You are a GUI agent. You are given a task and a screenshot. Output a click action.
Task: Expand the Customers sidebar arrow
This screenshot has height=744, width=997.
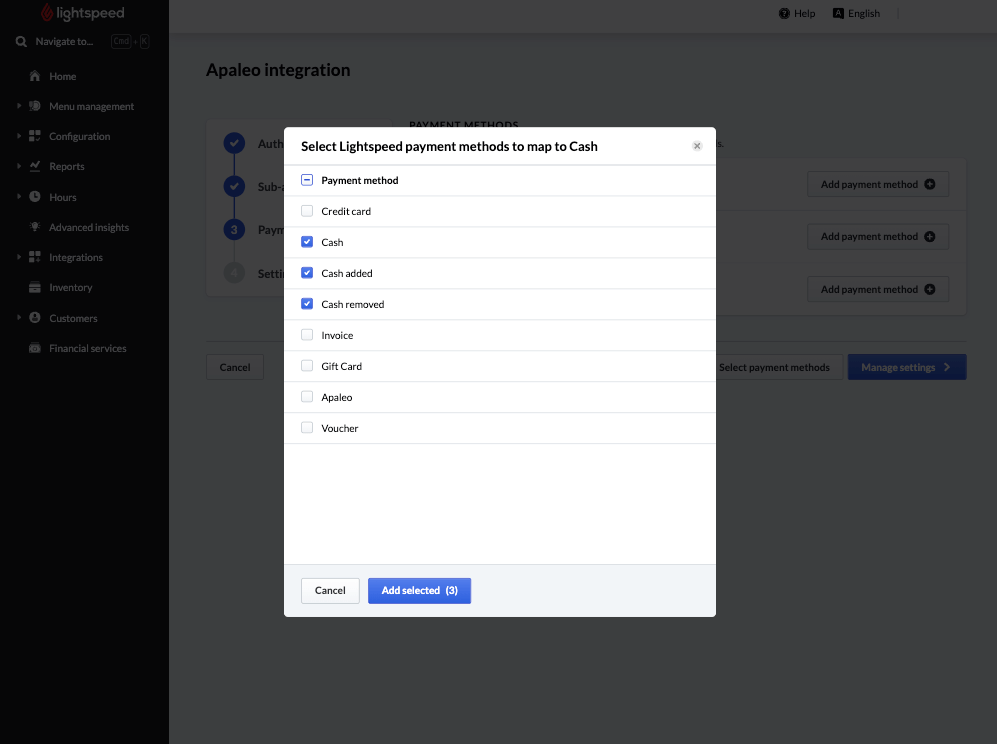(x=19, y=317)
